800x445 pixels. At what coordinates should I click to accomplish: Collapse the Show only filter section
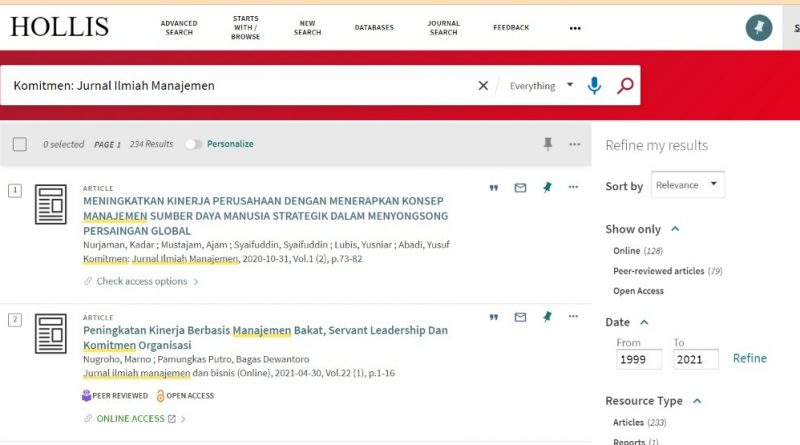pyautogui.click(x=675, y=229)
